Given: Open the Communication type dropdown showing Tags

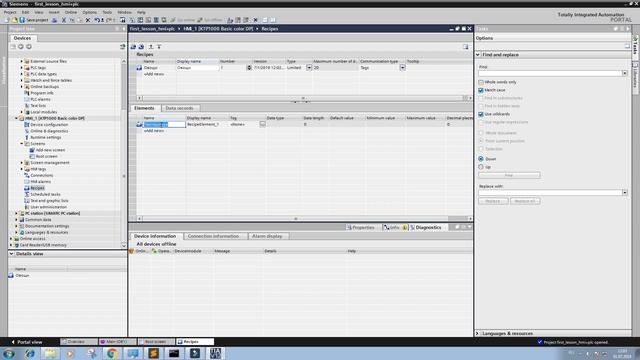Looking at the screenshot, I should [402, 68].
